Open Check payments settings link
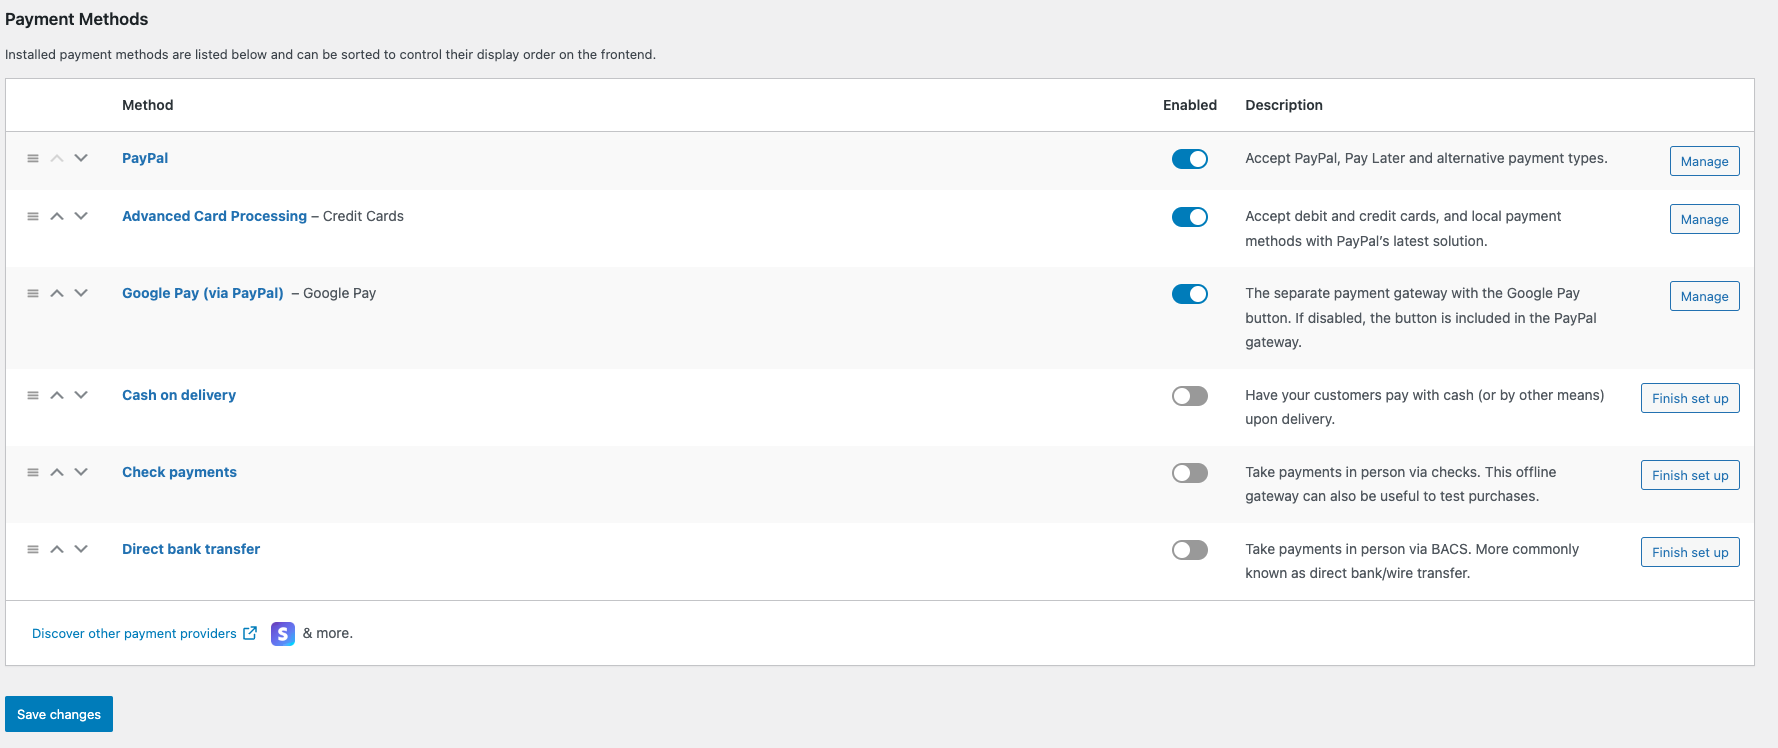 click(x=179, y=472)
